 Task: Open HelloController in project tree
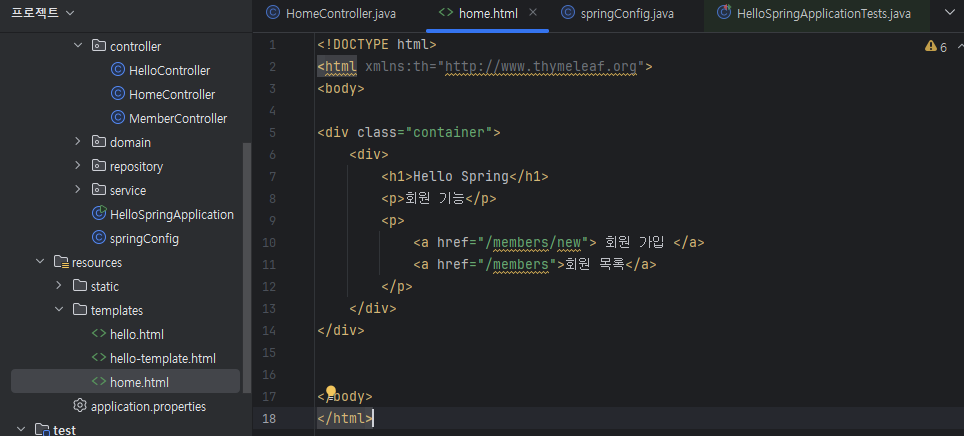(169, 70)
